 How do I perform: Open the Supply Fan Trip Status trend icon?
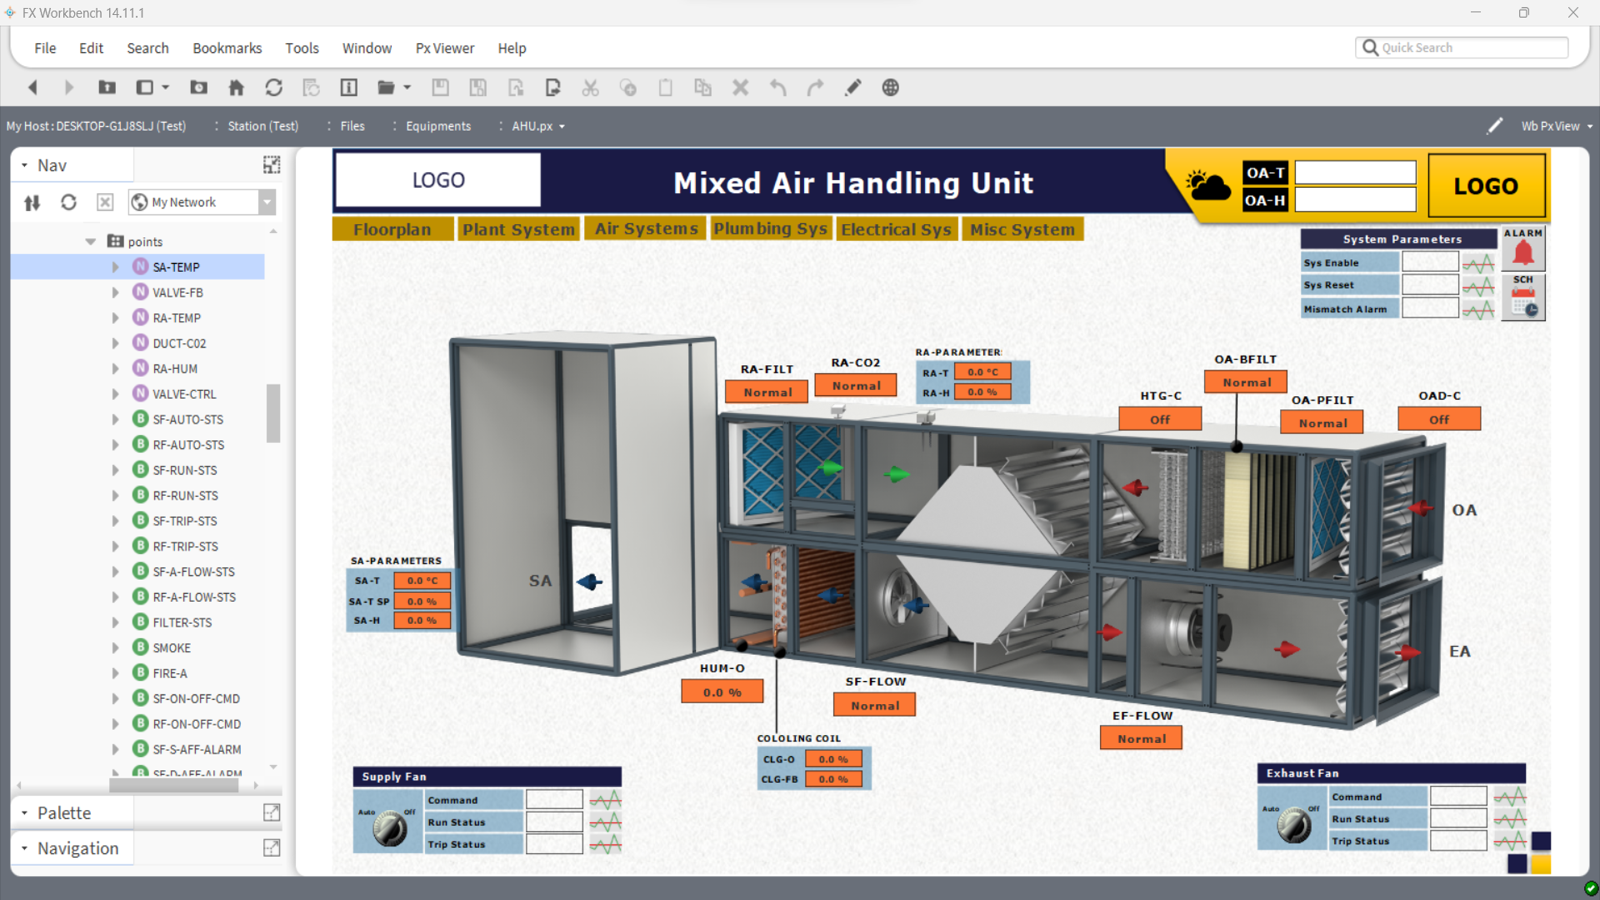605,844
